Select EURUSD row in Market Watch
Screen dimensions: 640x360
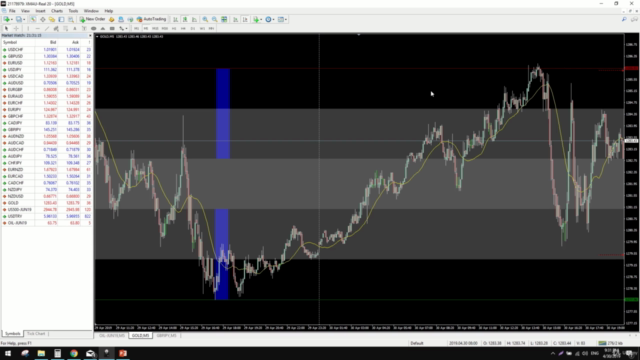click(x=47, y=63)
